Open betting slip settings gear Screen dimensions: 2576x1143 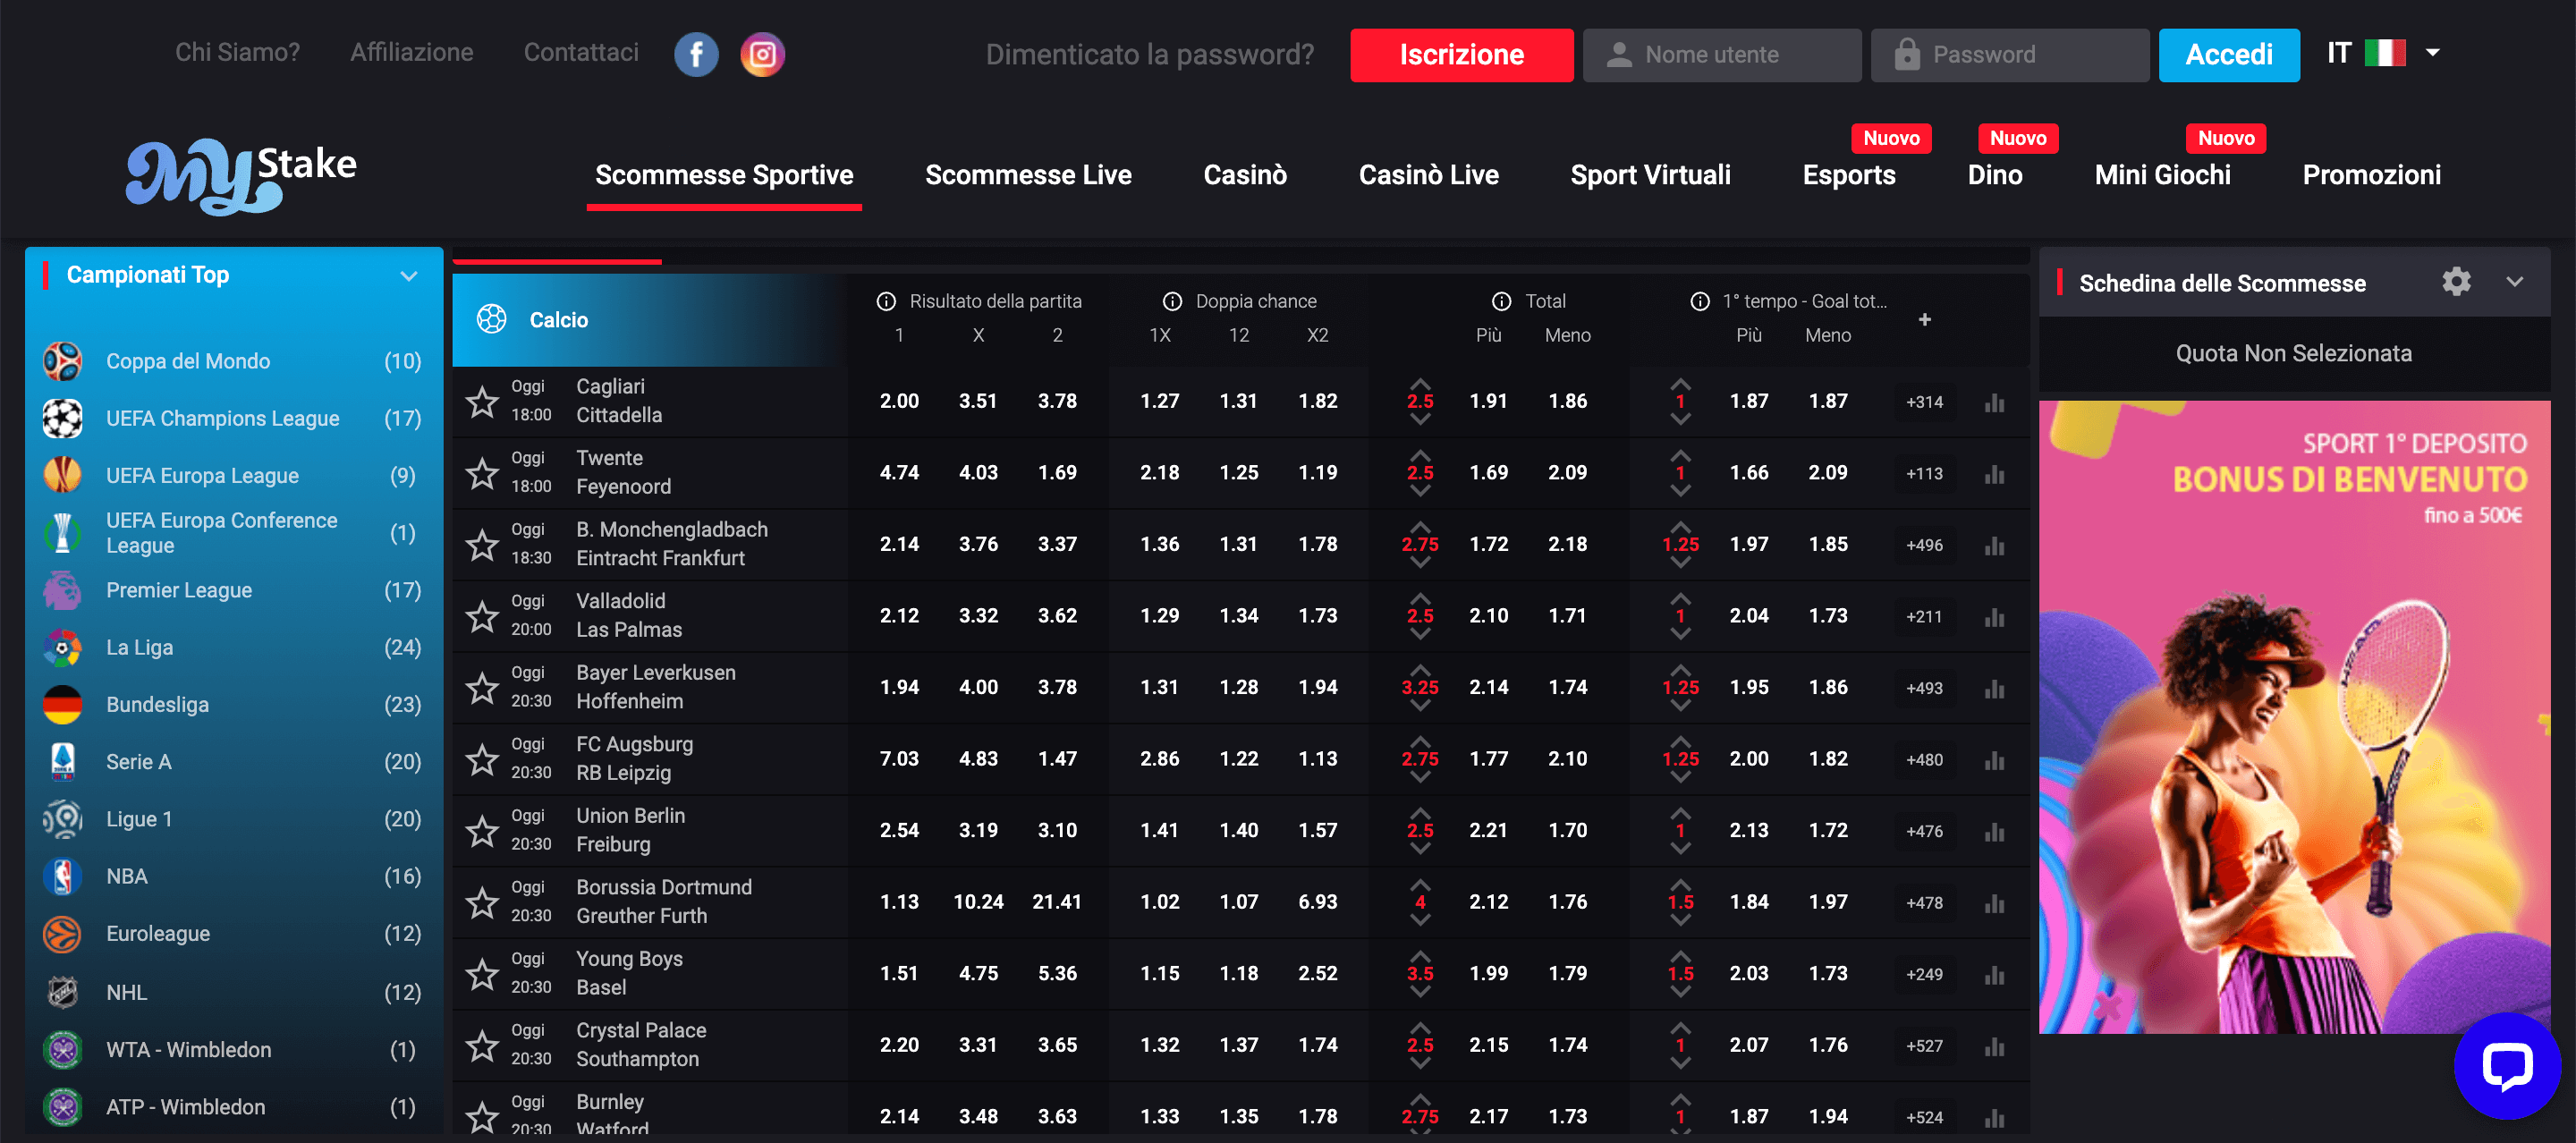click(2456, 282)
